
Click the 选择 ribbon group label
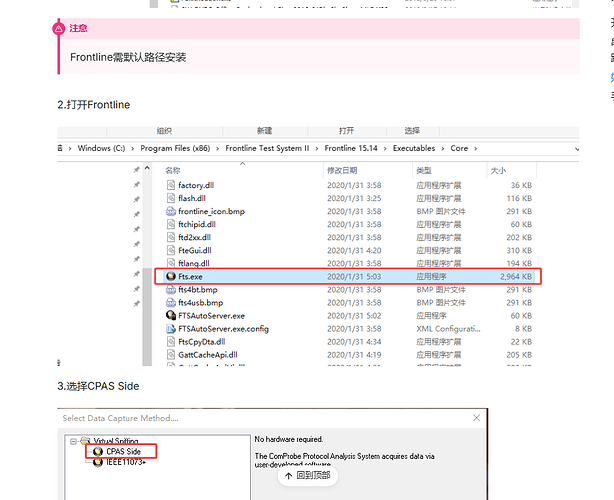click(412, 131)
